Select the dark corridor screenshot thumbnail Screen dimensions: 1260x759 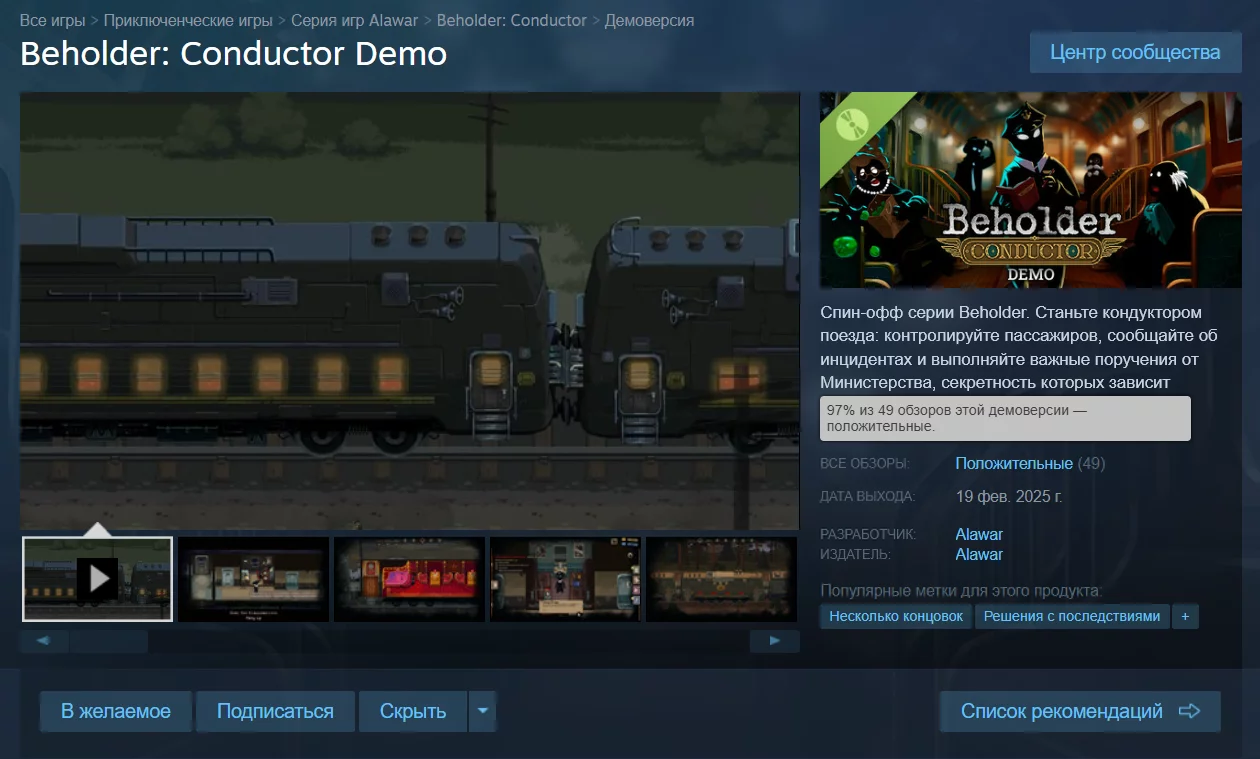coord(254,579)
